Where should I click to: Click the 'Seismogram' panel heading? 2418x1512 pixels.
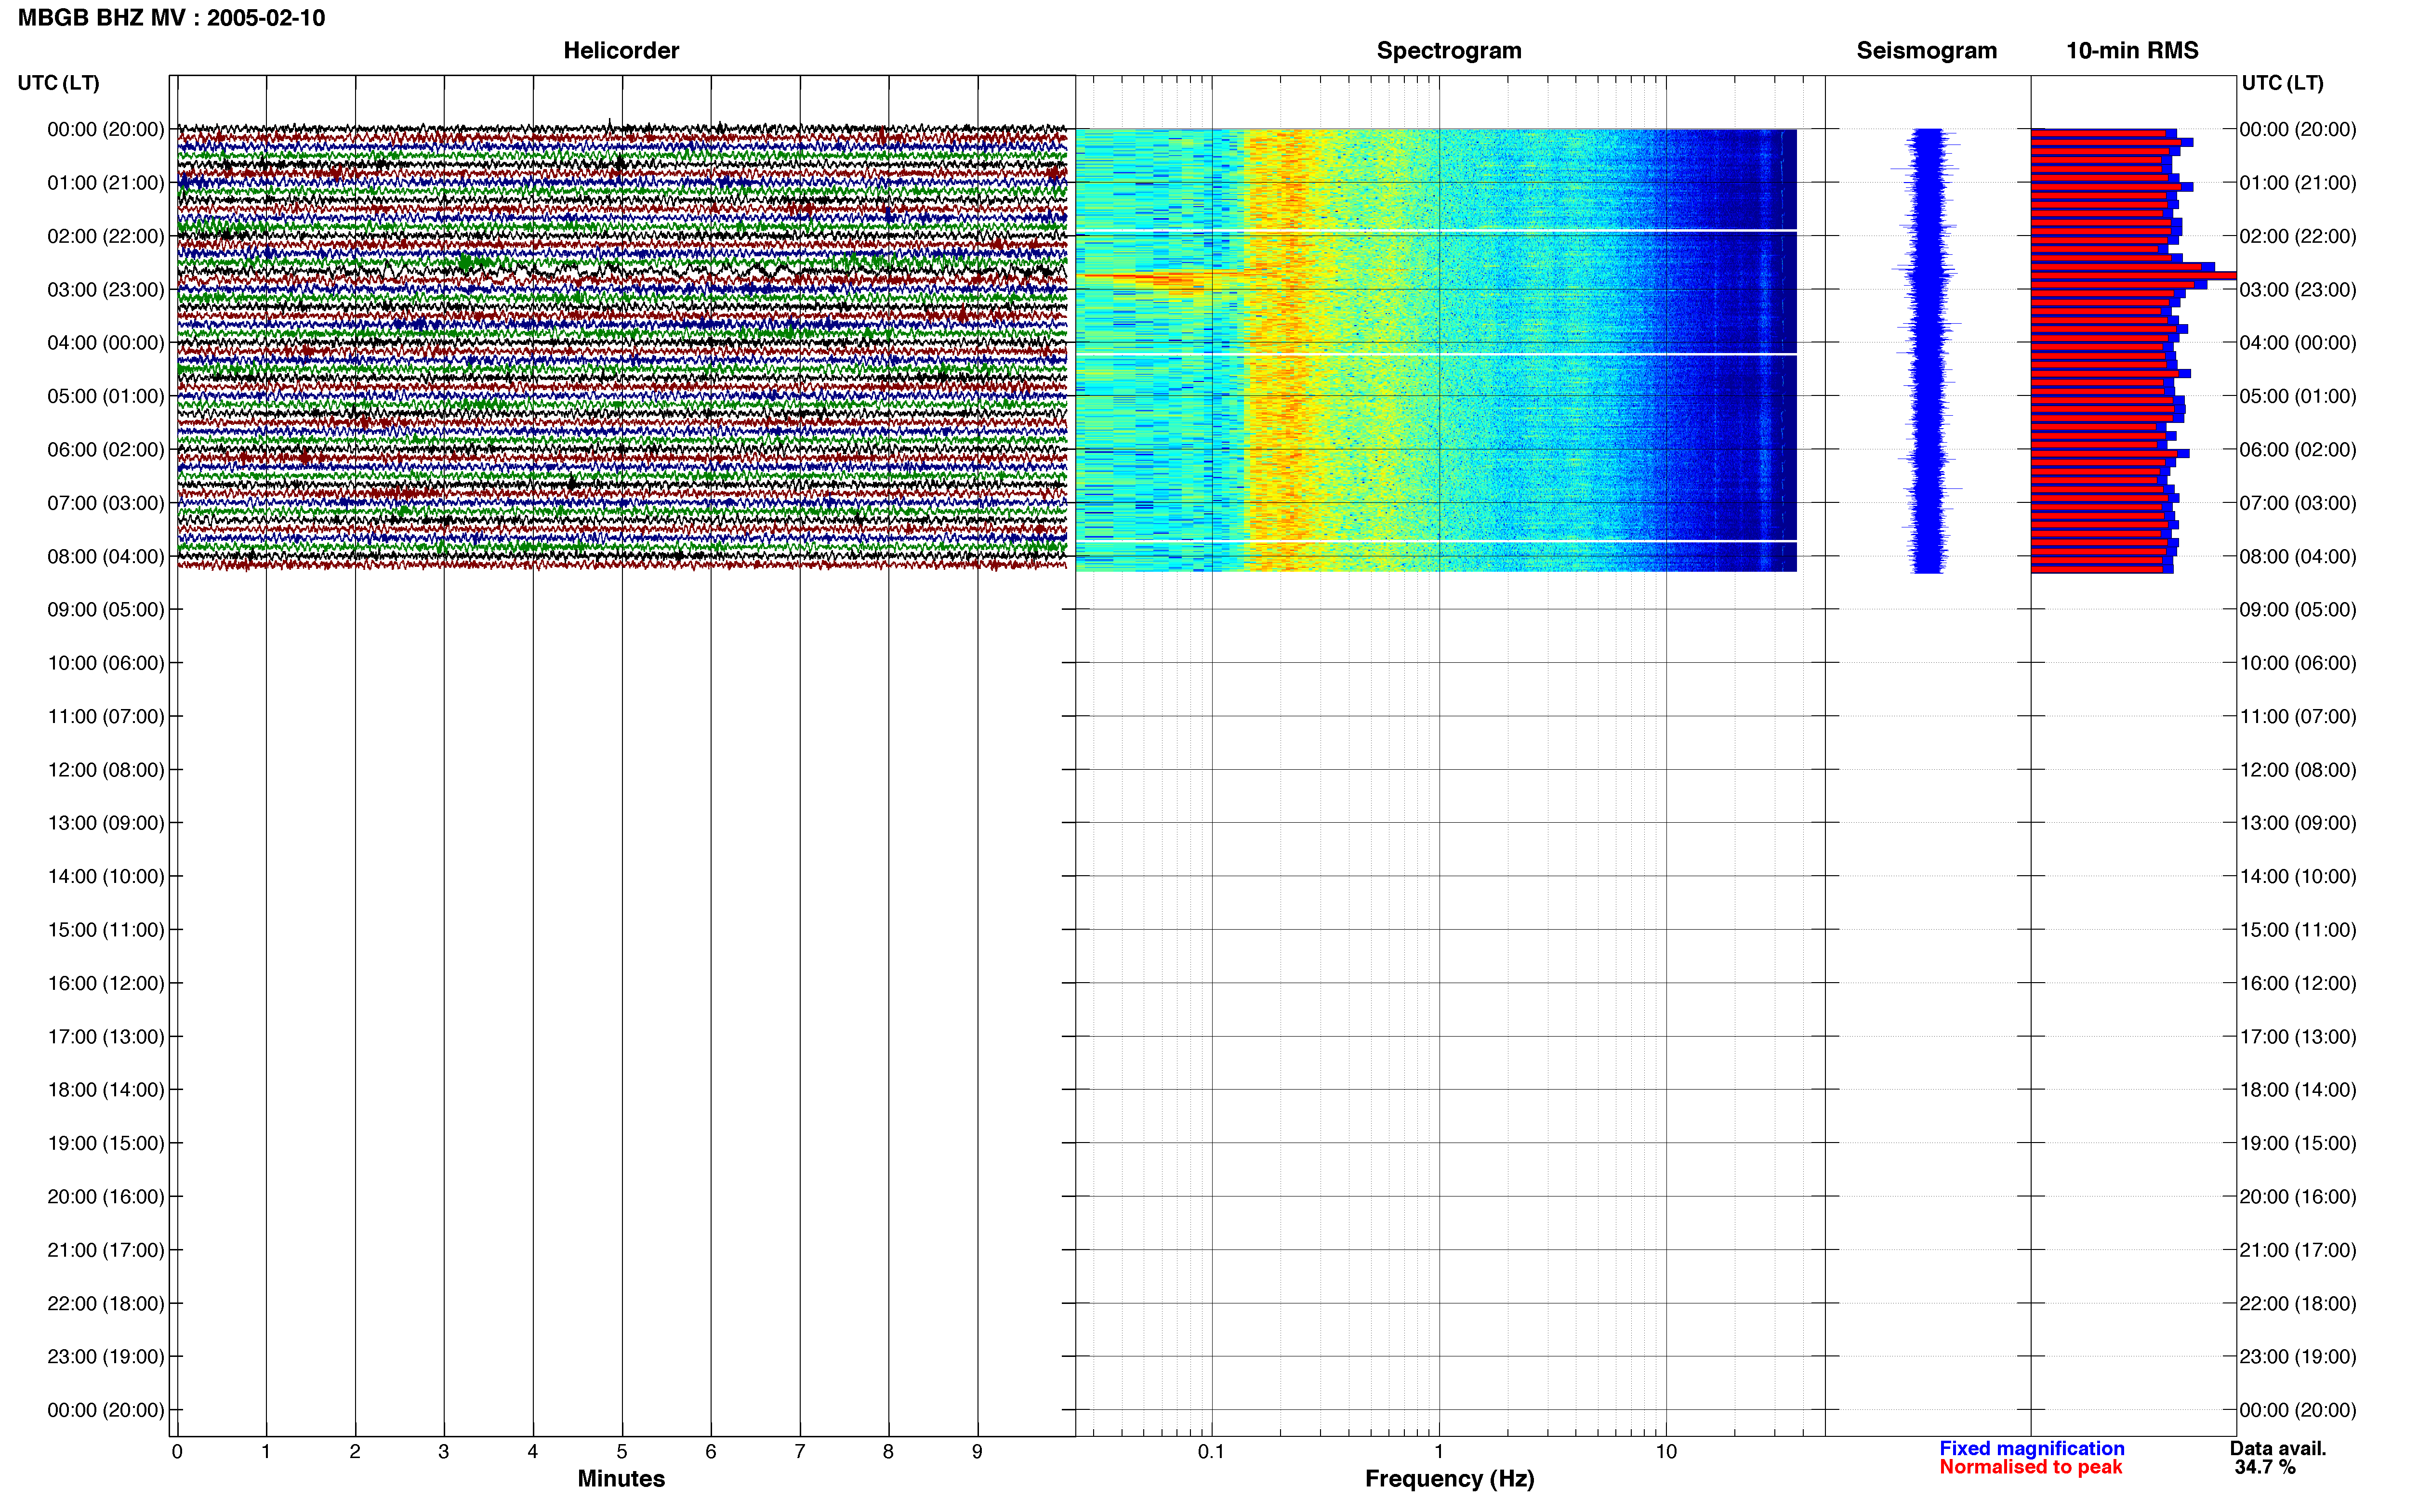[1926, 50]
